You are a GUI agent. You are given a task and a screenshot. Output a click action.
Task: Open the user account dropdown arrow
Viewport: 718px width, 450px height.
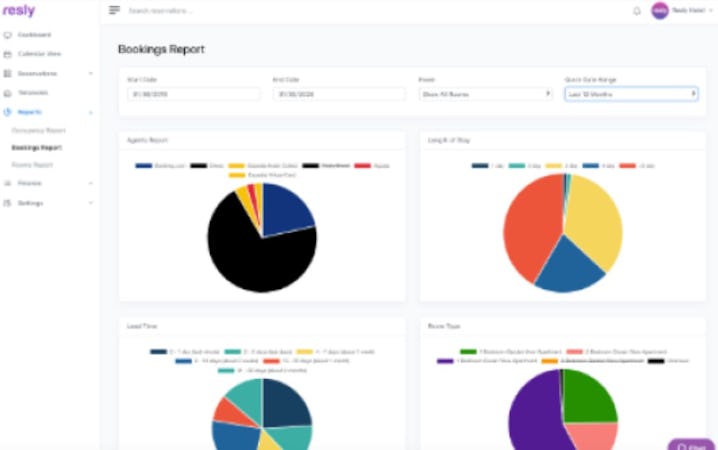(x=711, y=11)
